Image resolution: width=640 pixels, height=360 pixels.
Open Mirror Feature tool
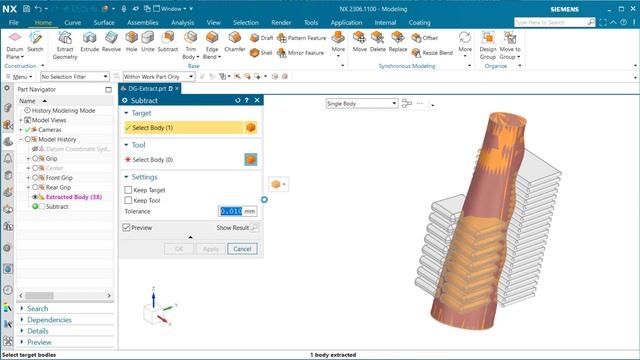click(300, 53)
